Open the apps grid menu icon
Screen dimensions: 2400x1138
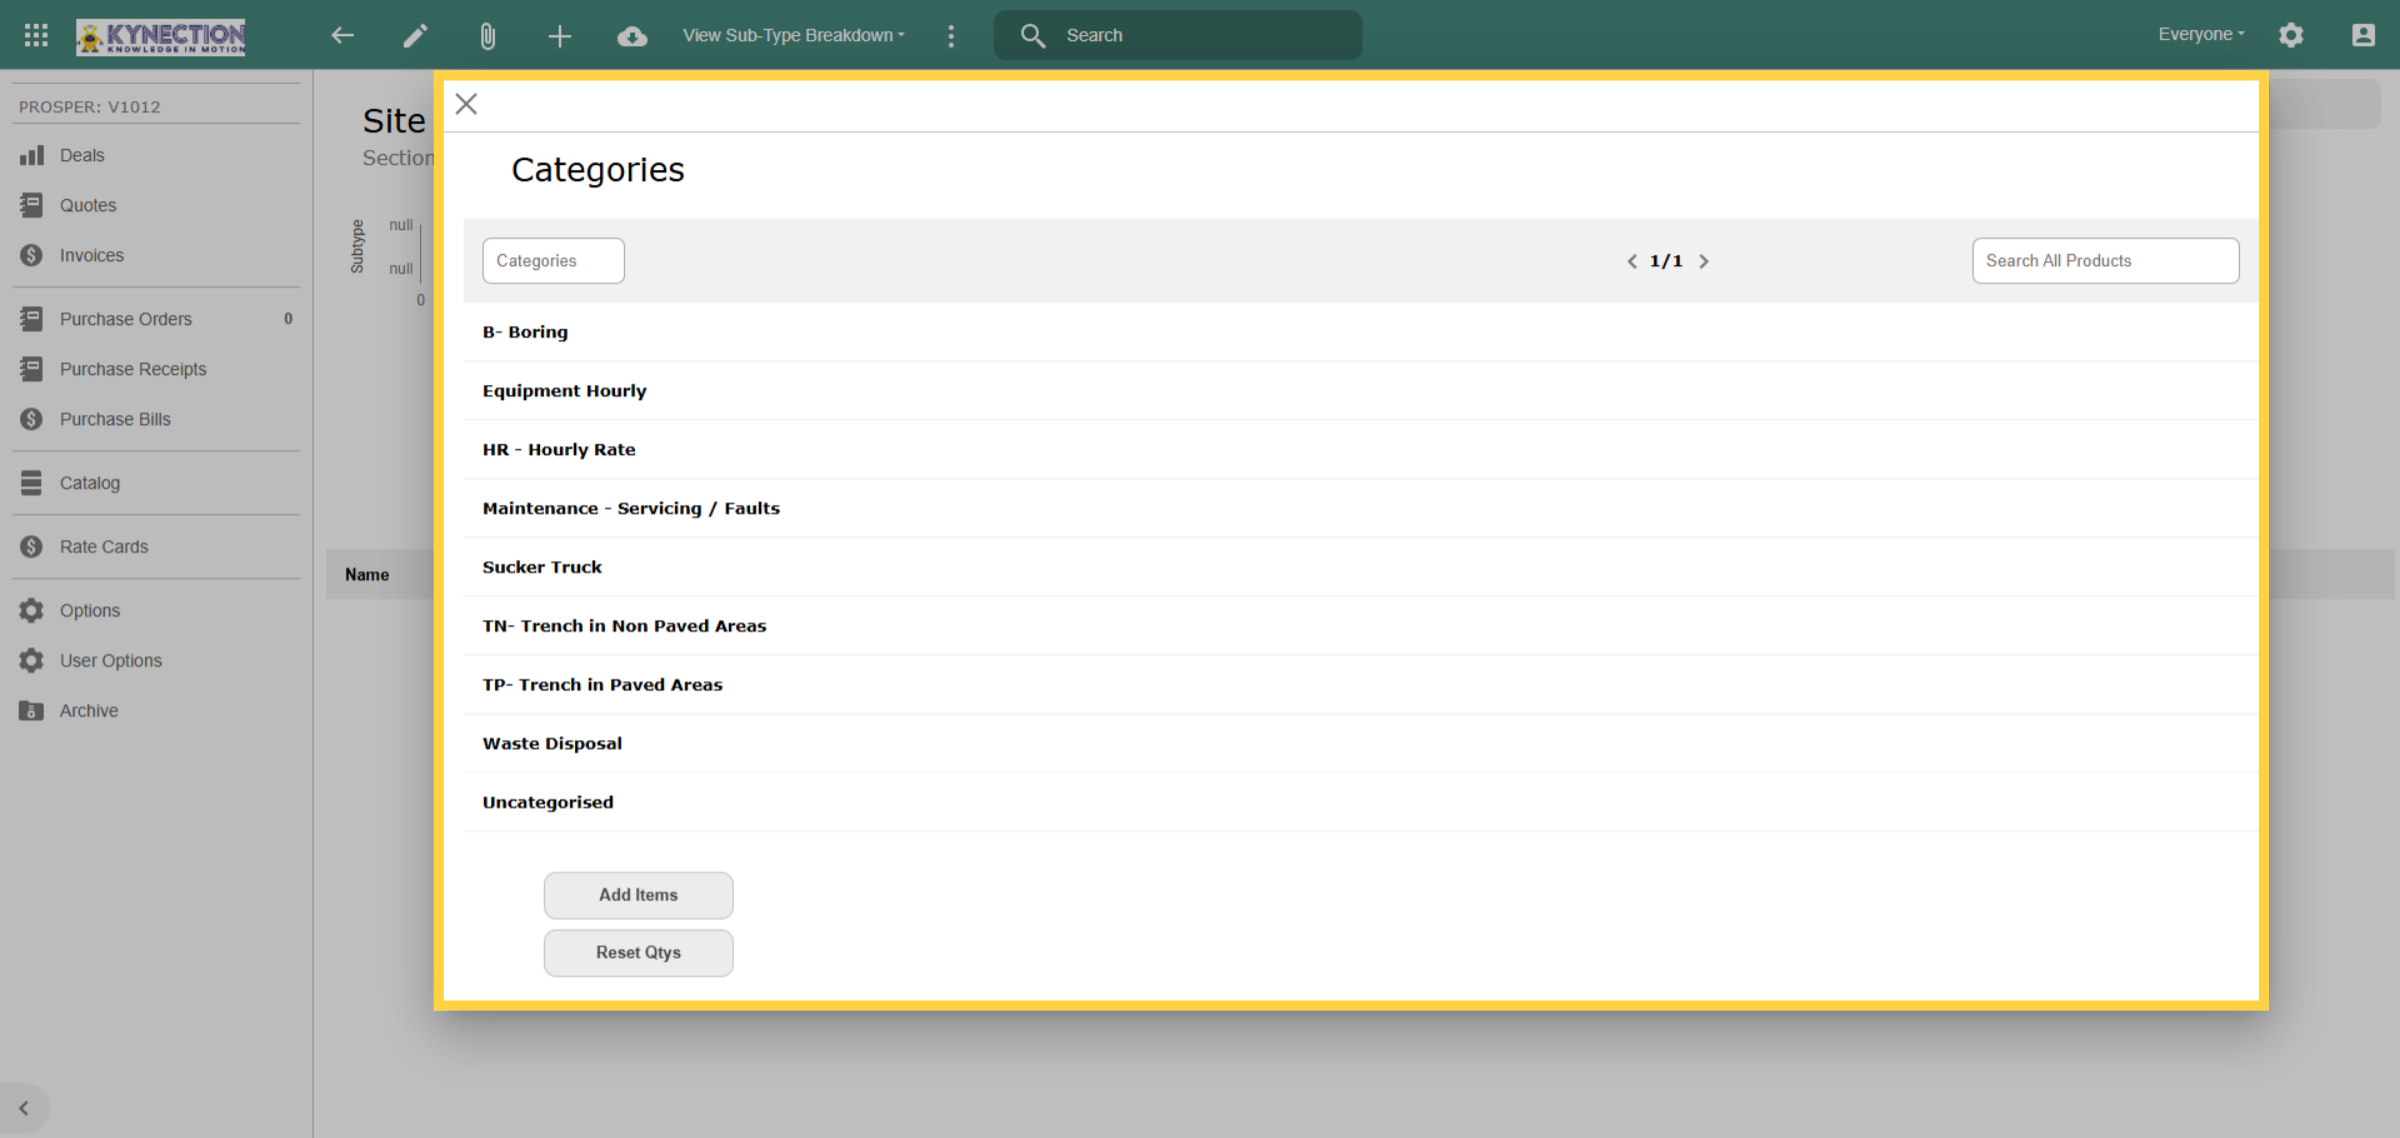click(36, 36)
